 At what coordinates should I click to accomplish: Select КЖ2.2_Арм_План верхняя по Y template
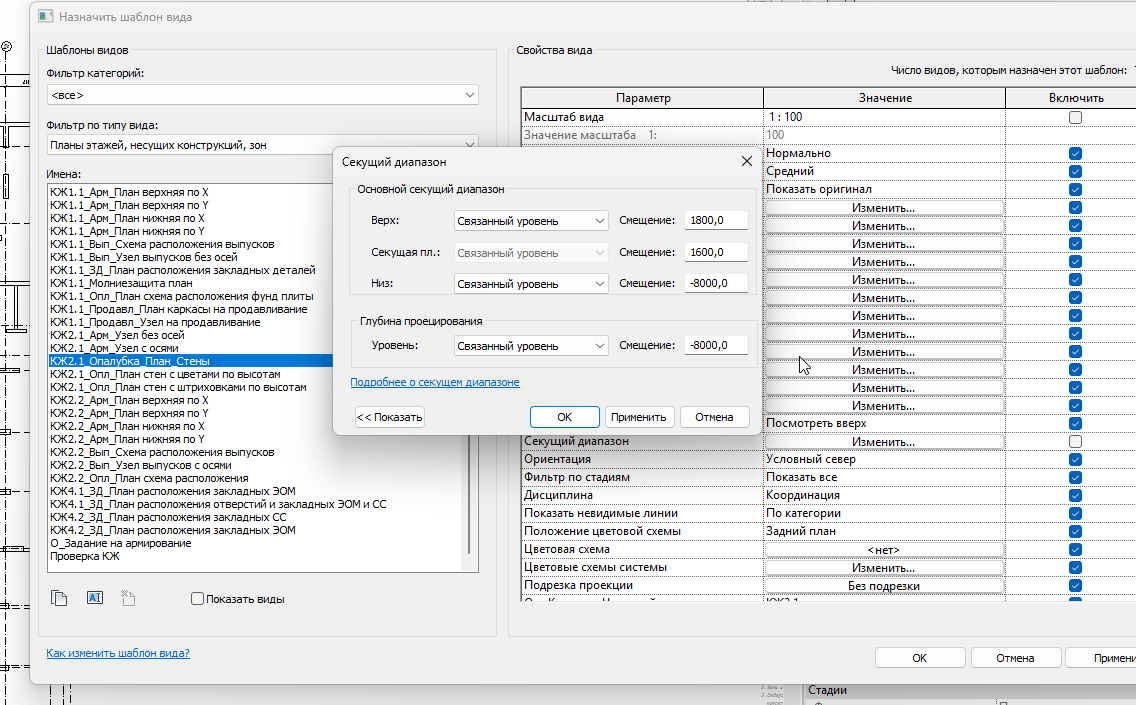click(129, 413)
